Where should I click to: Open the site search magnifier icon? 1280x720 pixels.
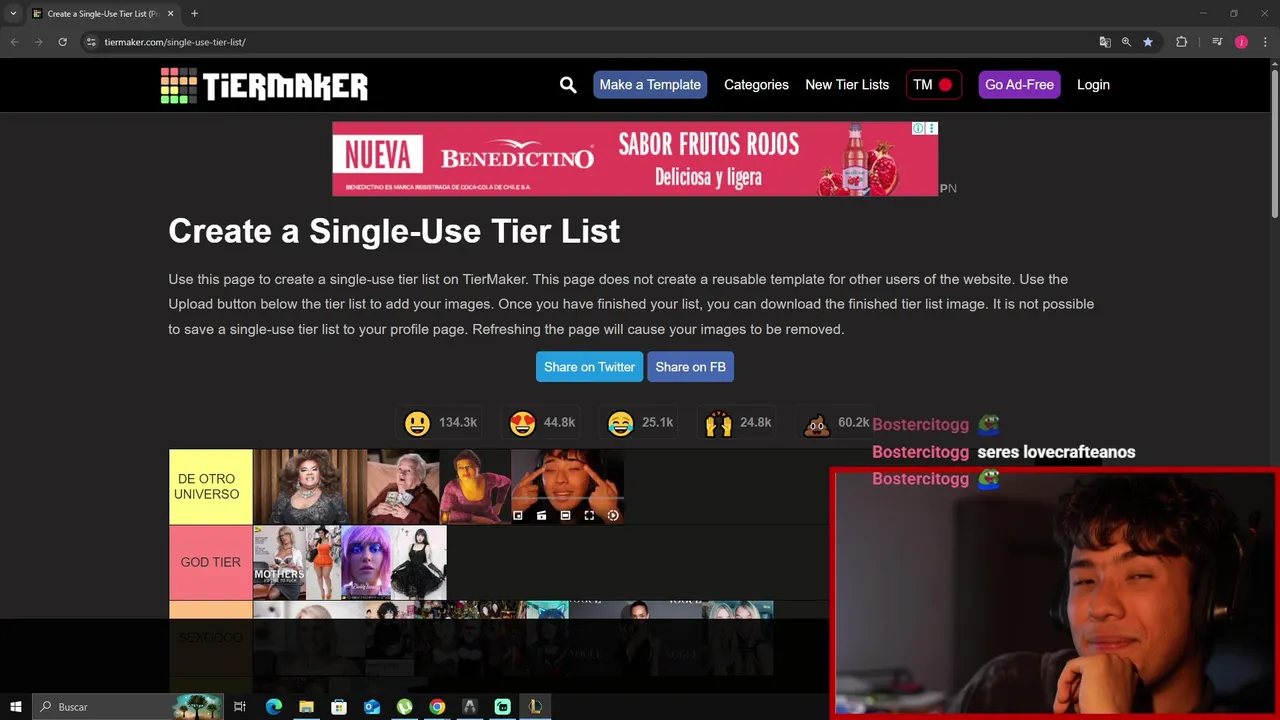pyautogui.click(x=568, y=85)
